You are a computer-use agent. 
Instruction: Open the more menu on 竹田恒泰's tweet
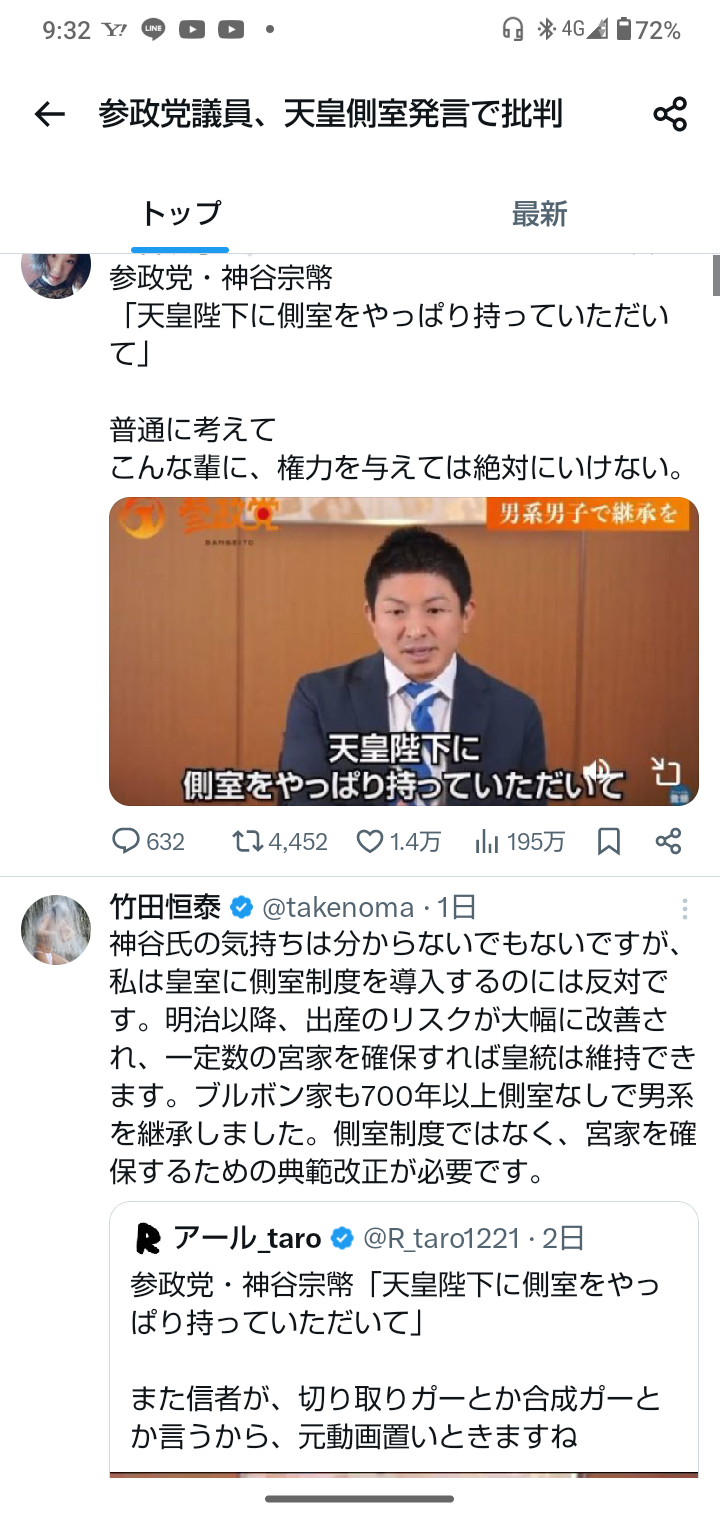tap(685, 908)
